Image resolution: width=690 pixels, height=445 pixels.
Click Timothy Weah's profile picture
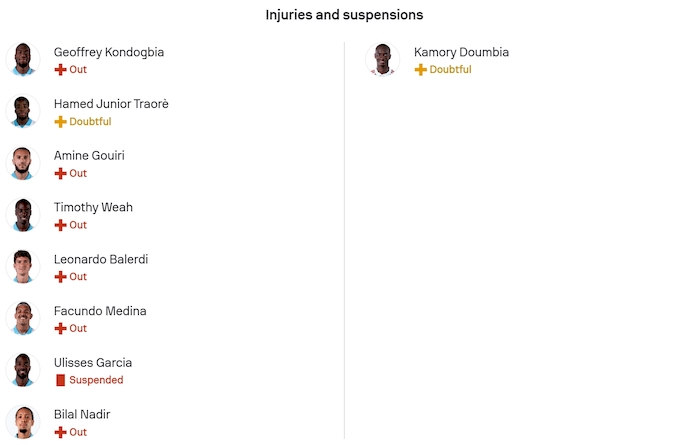22,215
